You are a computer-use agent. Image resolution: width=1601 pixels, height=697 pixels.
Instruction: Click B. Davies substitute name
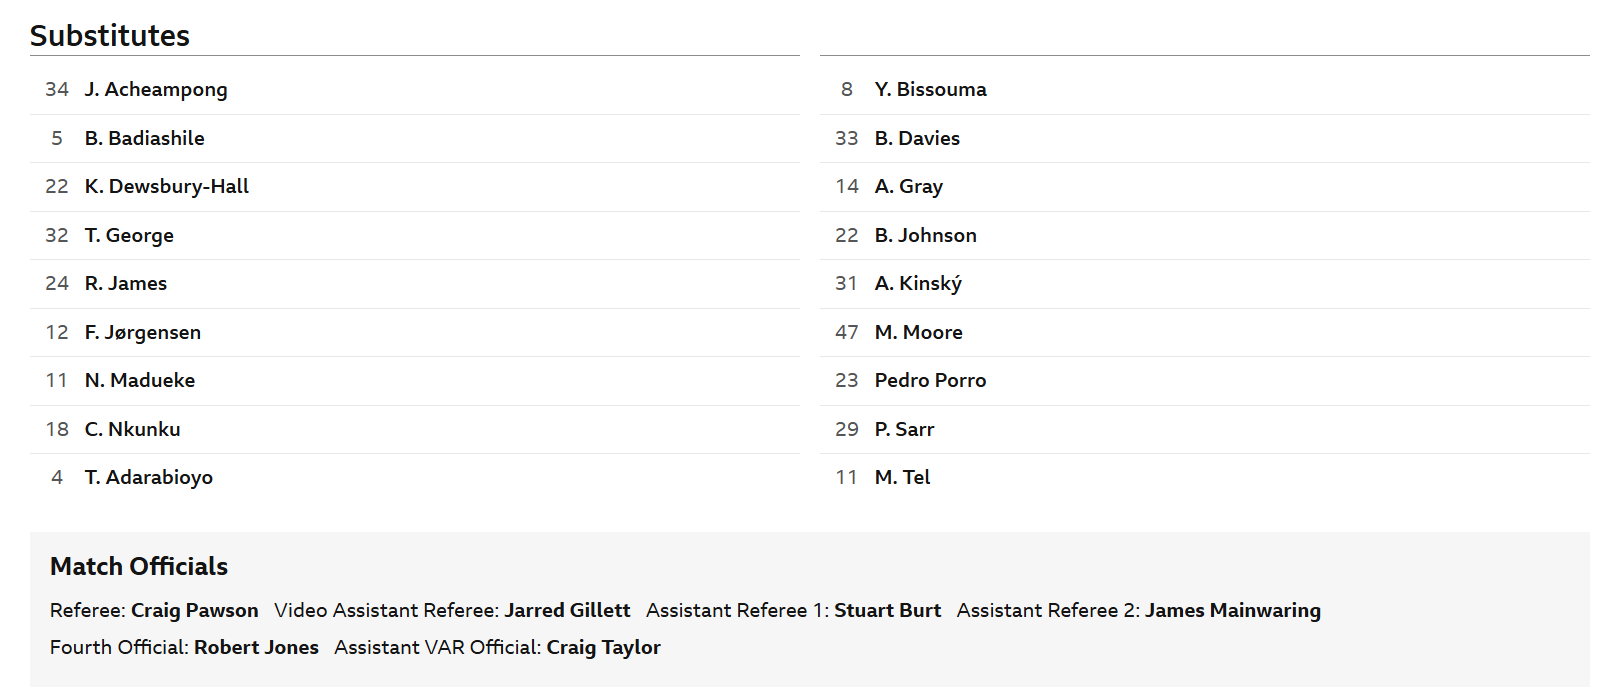[x=917, y=138]
